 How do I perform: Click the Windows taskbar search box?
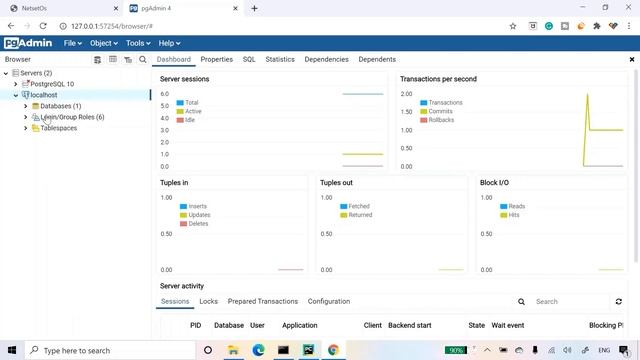click(110, 350)
